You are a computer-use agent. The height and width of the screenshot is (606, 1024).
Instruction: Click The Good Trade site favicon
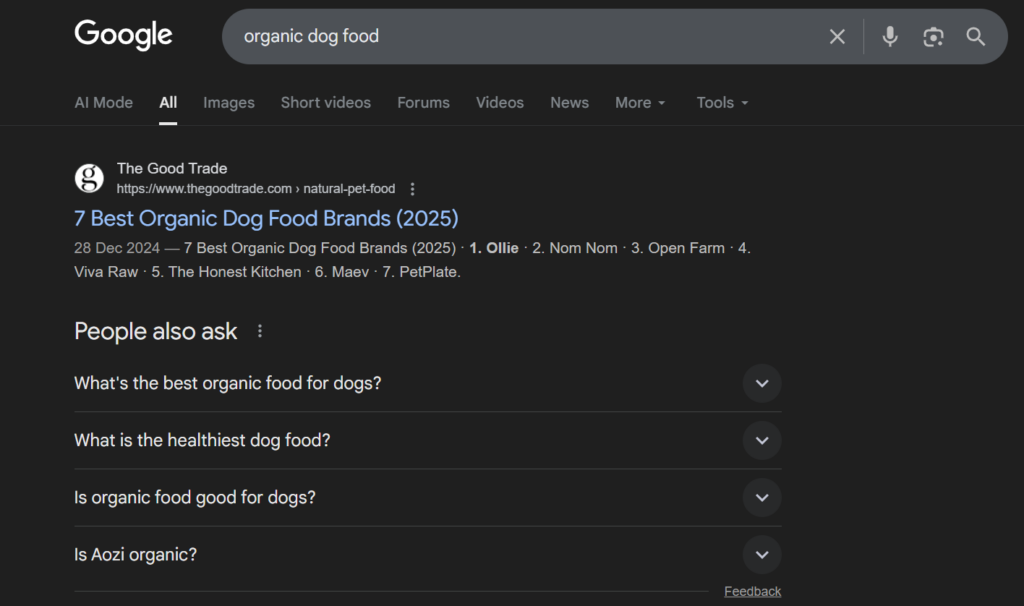point(89,177)
